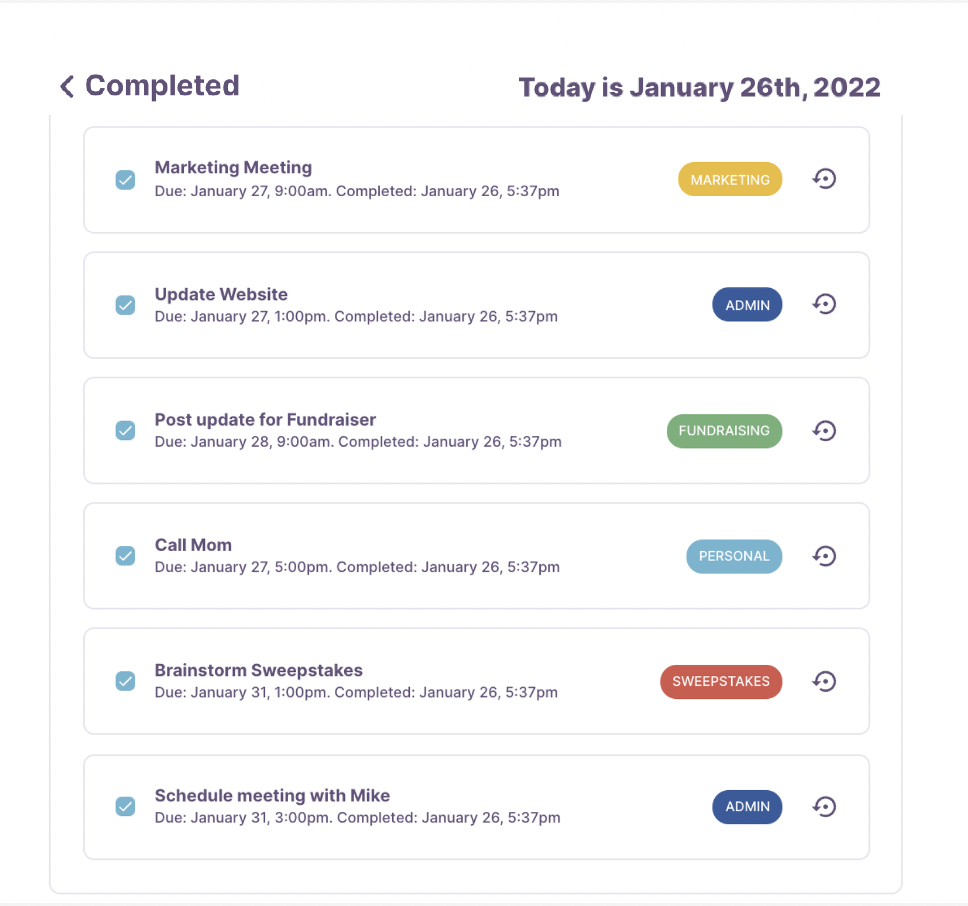Go back using the Completed chevron
Image resolution: width=968 pixels, height=906 pixels.
pyautogui.click(x=67, y=86)
